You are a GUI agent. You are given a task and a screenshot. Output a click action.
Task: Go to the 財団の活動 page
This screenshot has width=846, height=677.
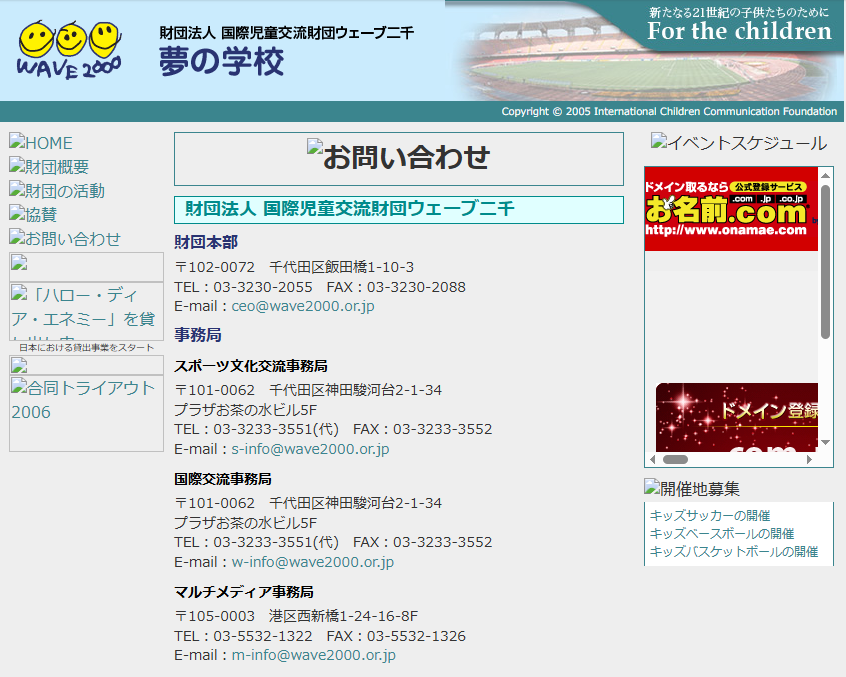(x=57, y=191)
